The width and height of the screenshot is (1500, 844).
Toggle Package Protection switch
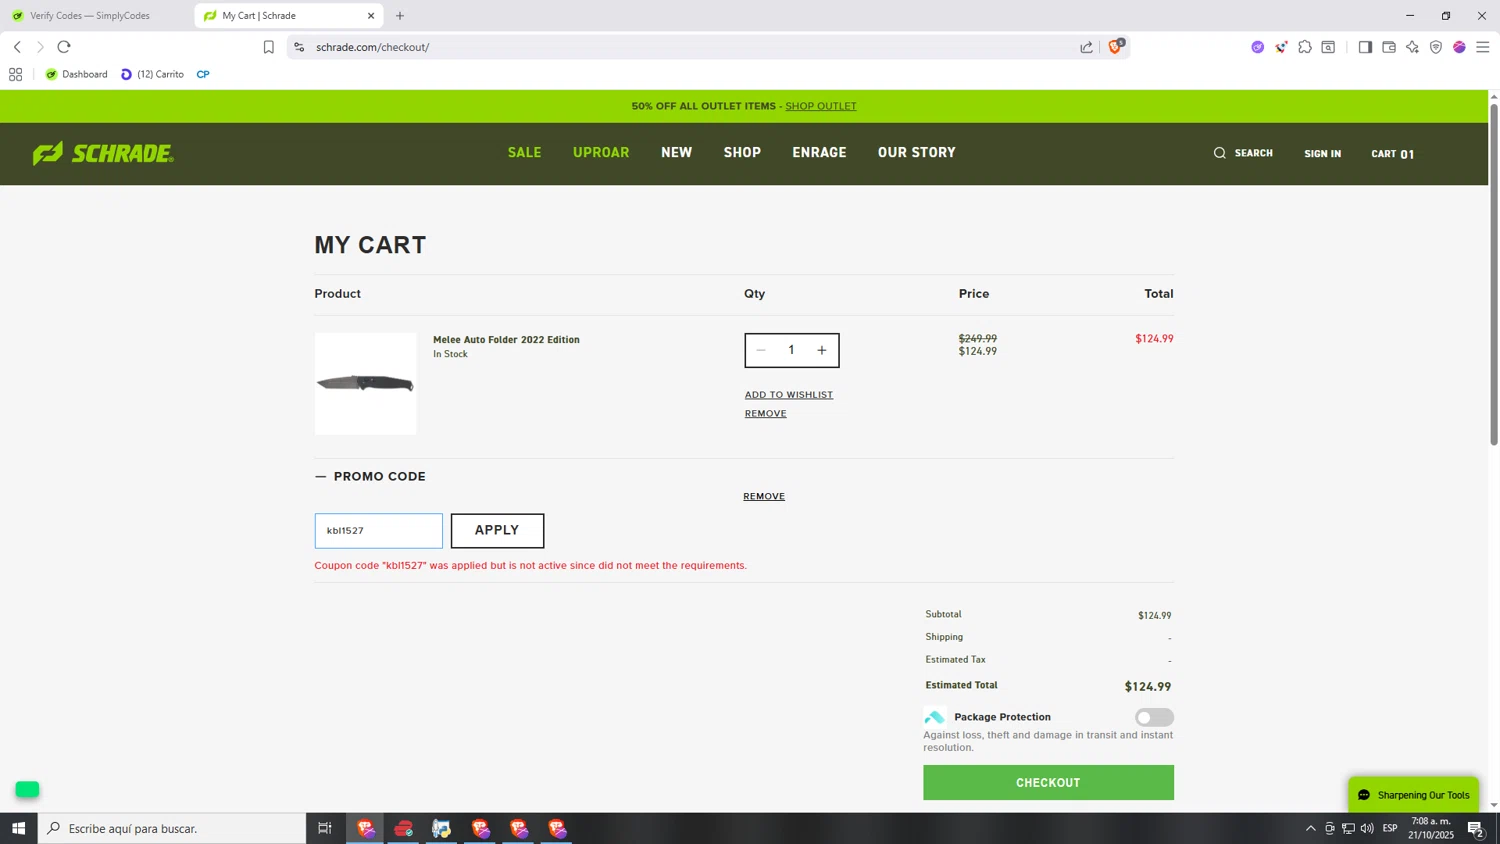coord(1154,717)
